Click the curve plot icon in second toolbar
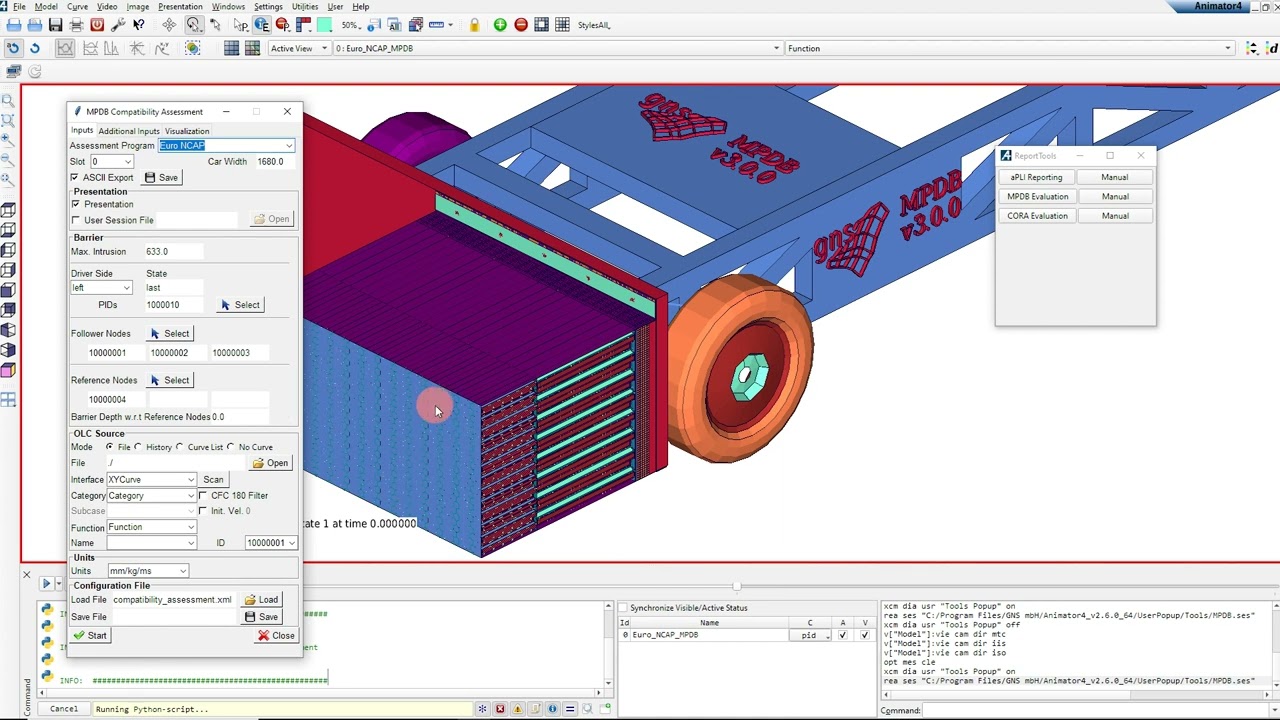Screen dimensions: 1280x720 (65, 48)
